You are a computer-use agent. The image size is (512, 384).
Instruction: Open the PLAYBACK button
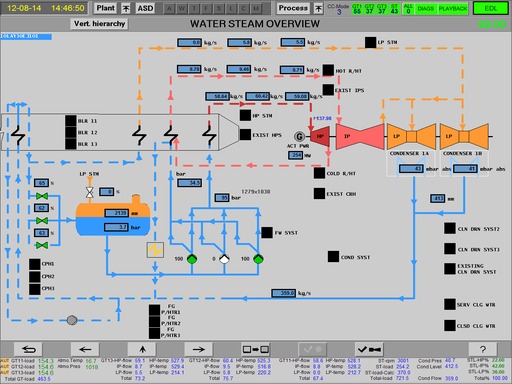[x=453, y=8]
